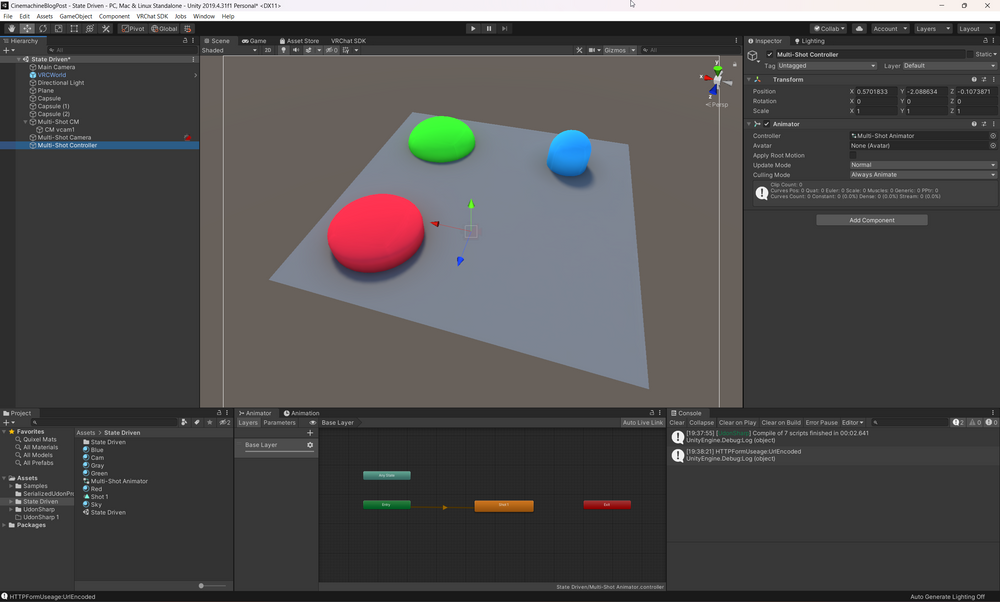This screenshot has height=602, width=1000.
Task: Select the Rect Transform tool
Action: pos(73,28)
